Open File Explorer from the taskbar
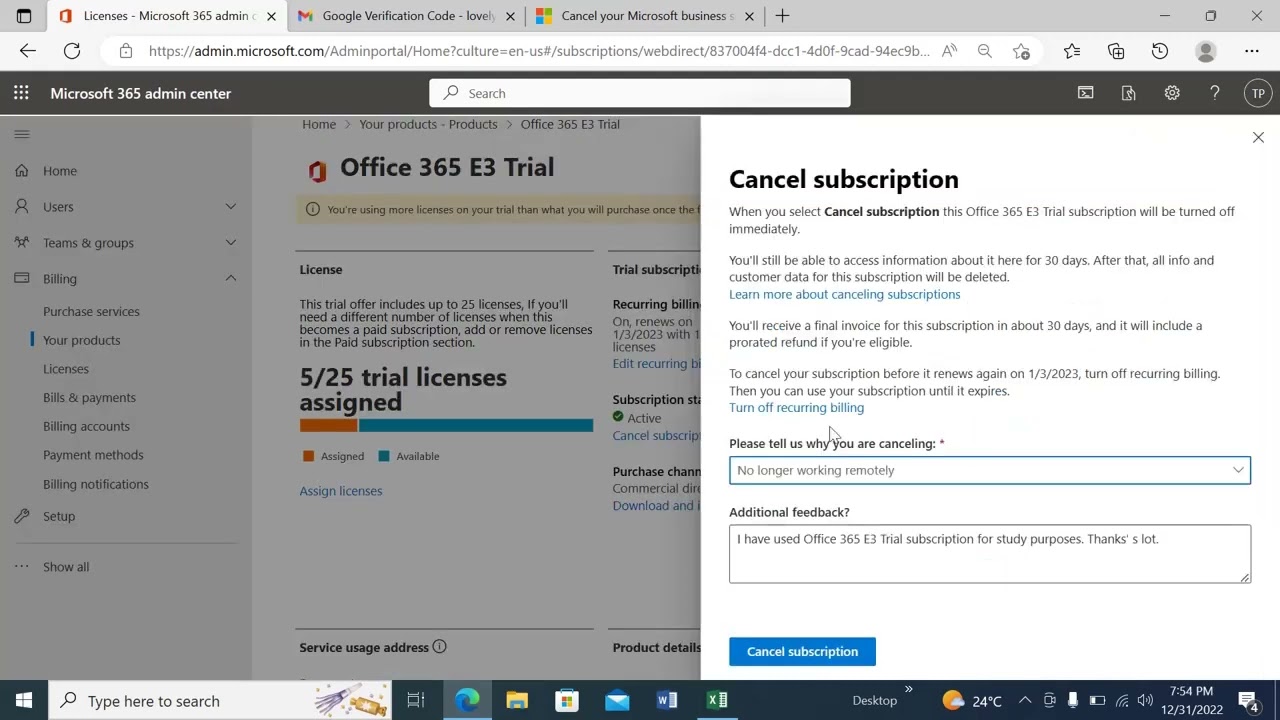Screen dimensions: 1280x720 click(517, 700)
